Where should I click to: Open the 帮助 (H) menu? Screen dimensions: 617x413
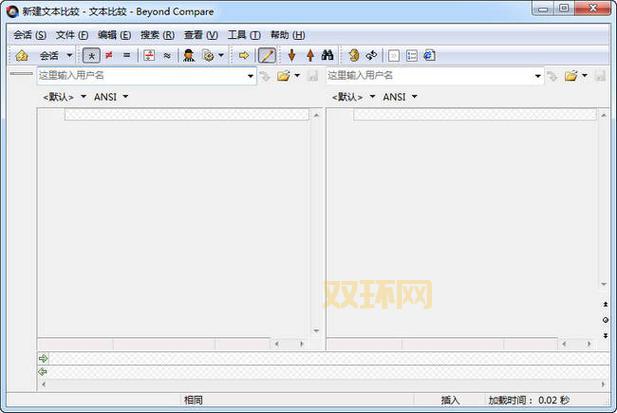[x=288, y=35]
